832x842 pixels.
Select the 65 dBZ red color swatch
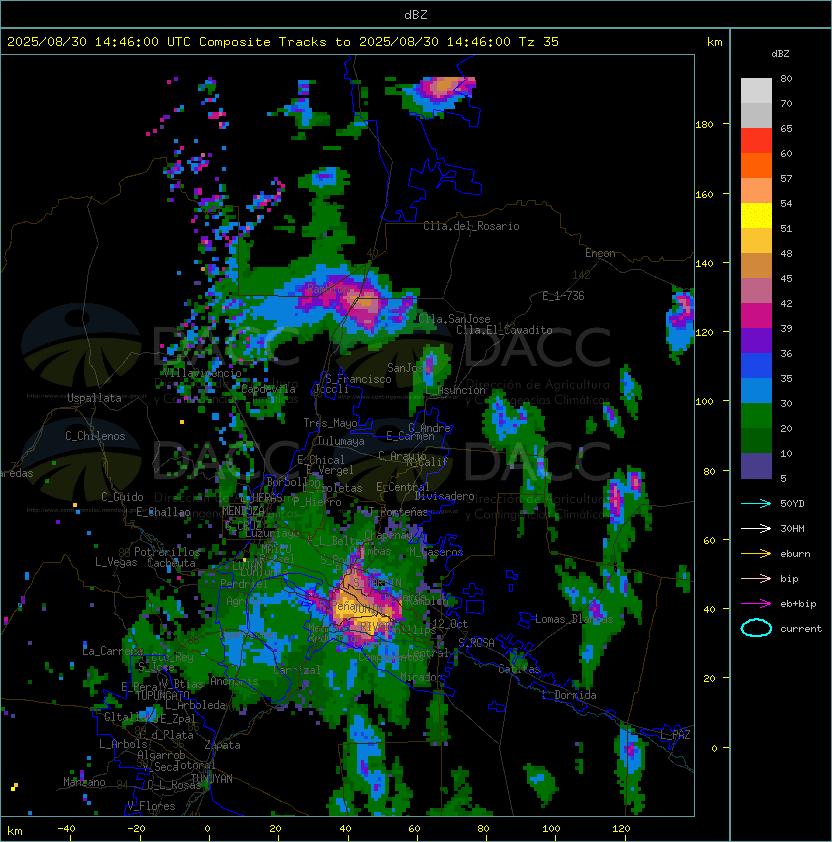pos(756,141)
